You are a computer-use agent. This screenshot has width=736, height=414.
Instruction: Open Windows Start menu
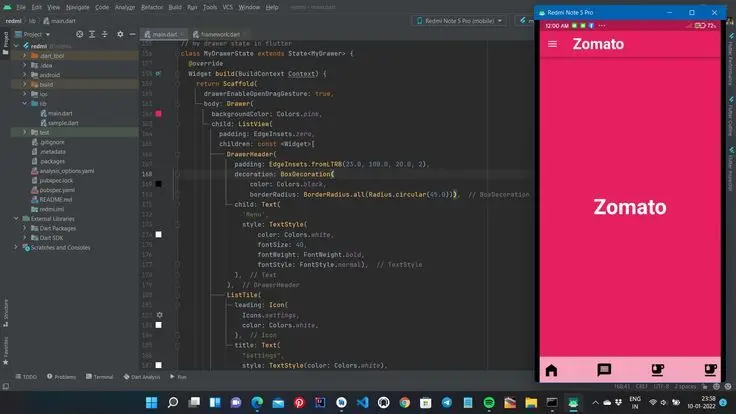pyautogui.click(x=152, y=402)
